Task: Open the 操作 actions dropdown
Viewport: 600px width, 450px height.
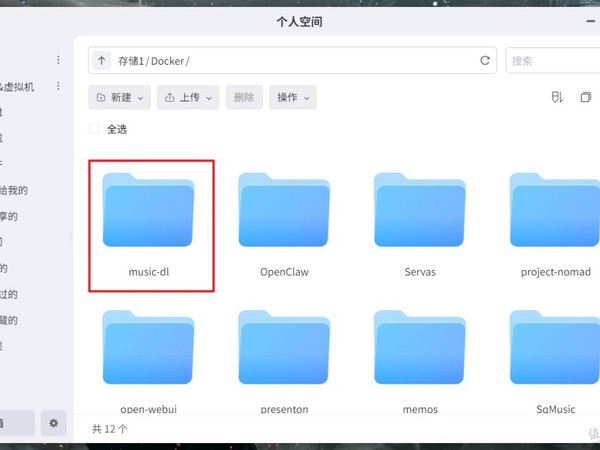Action: [293, 98]
